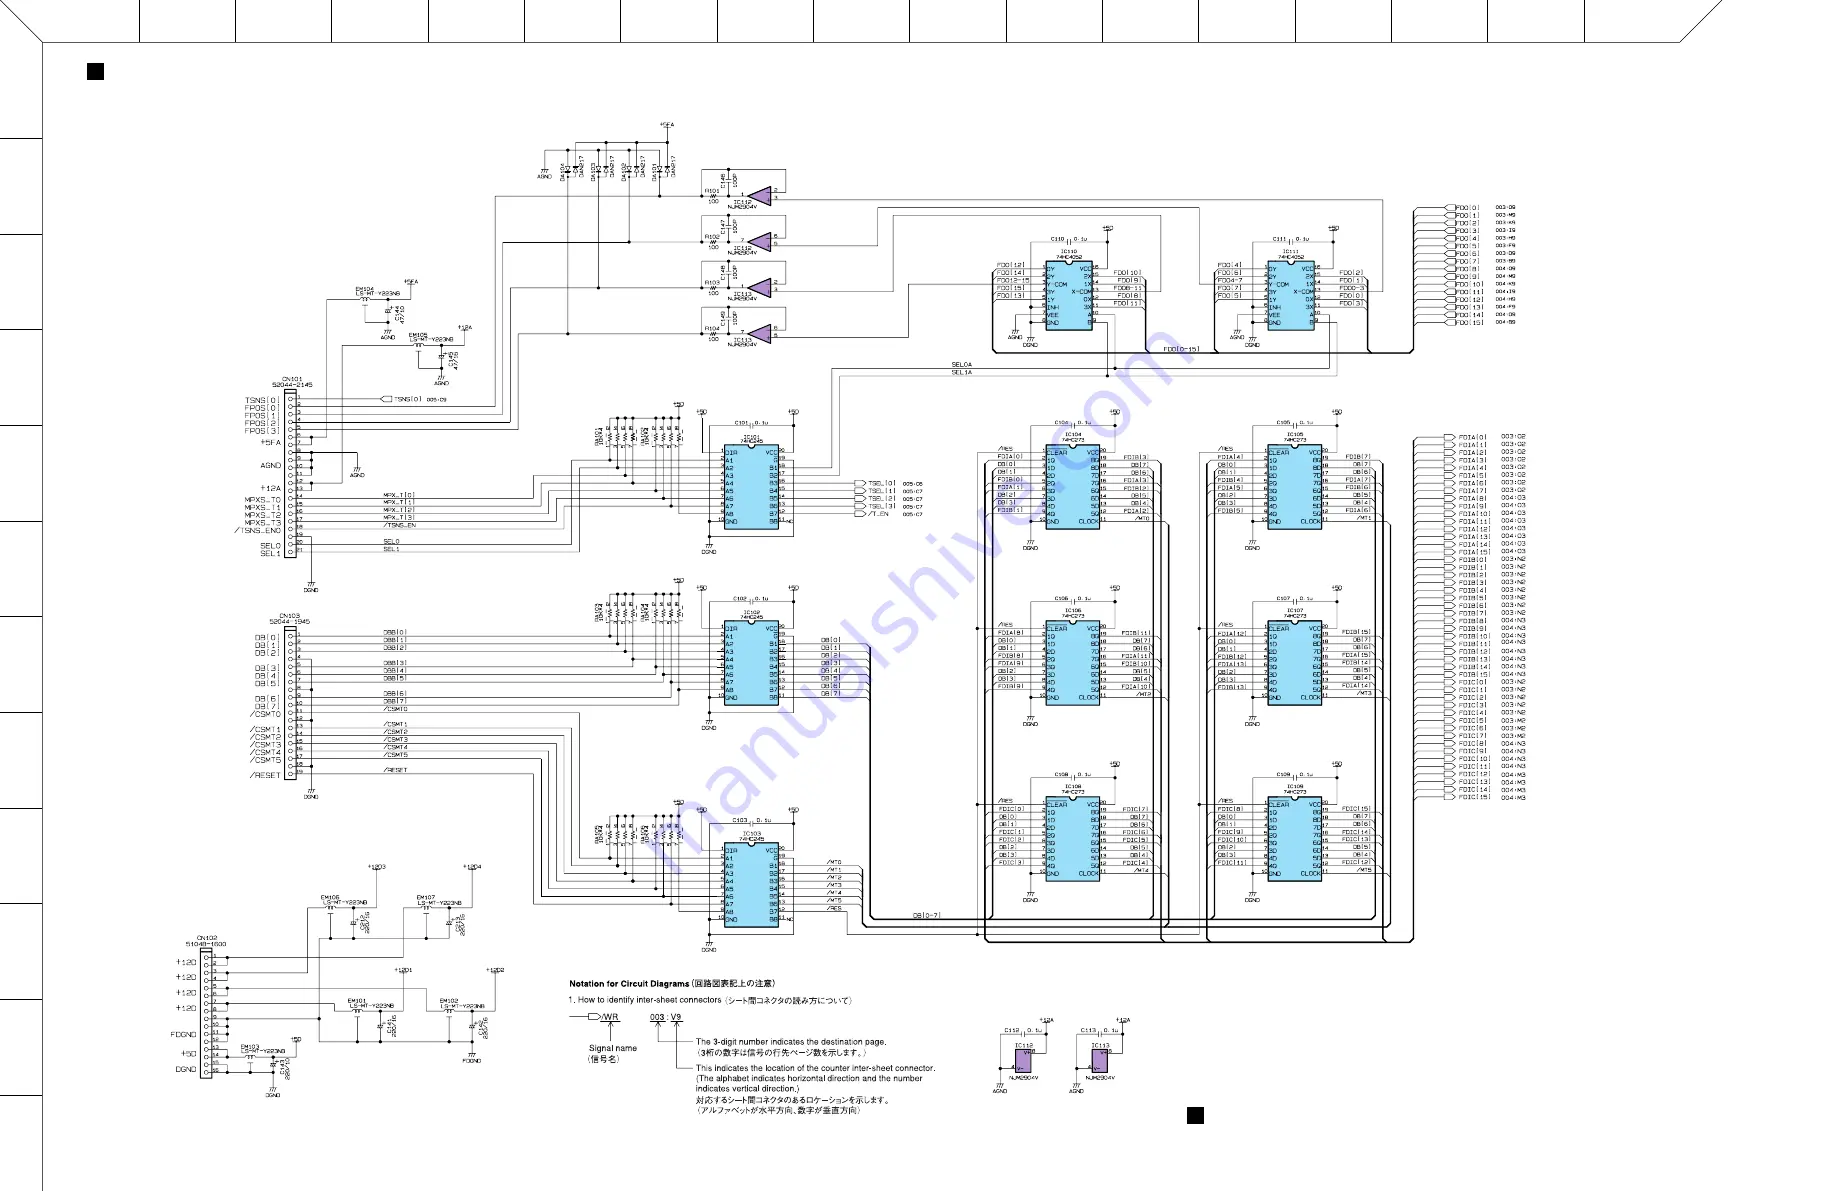Click the EM105 inductor symbol

[x=419, y=345]
